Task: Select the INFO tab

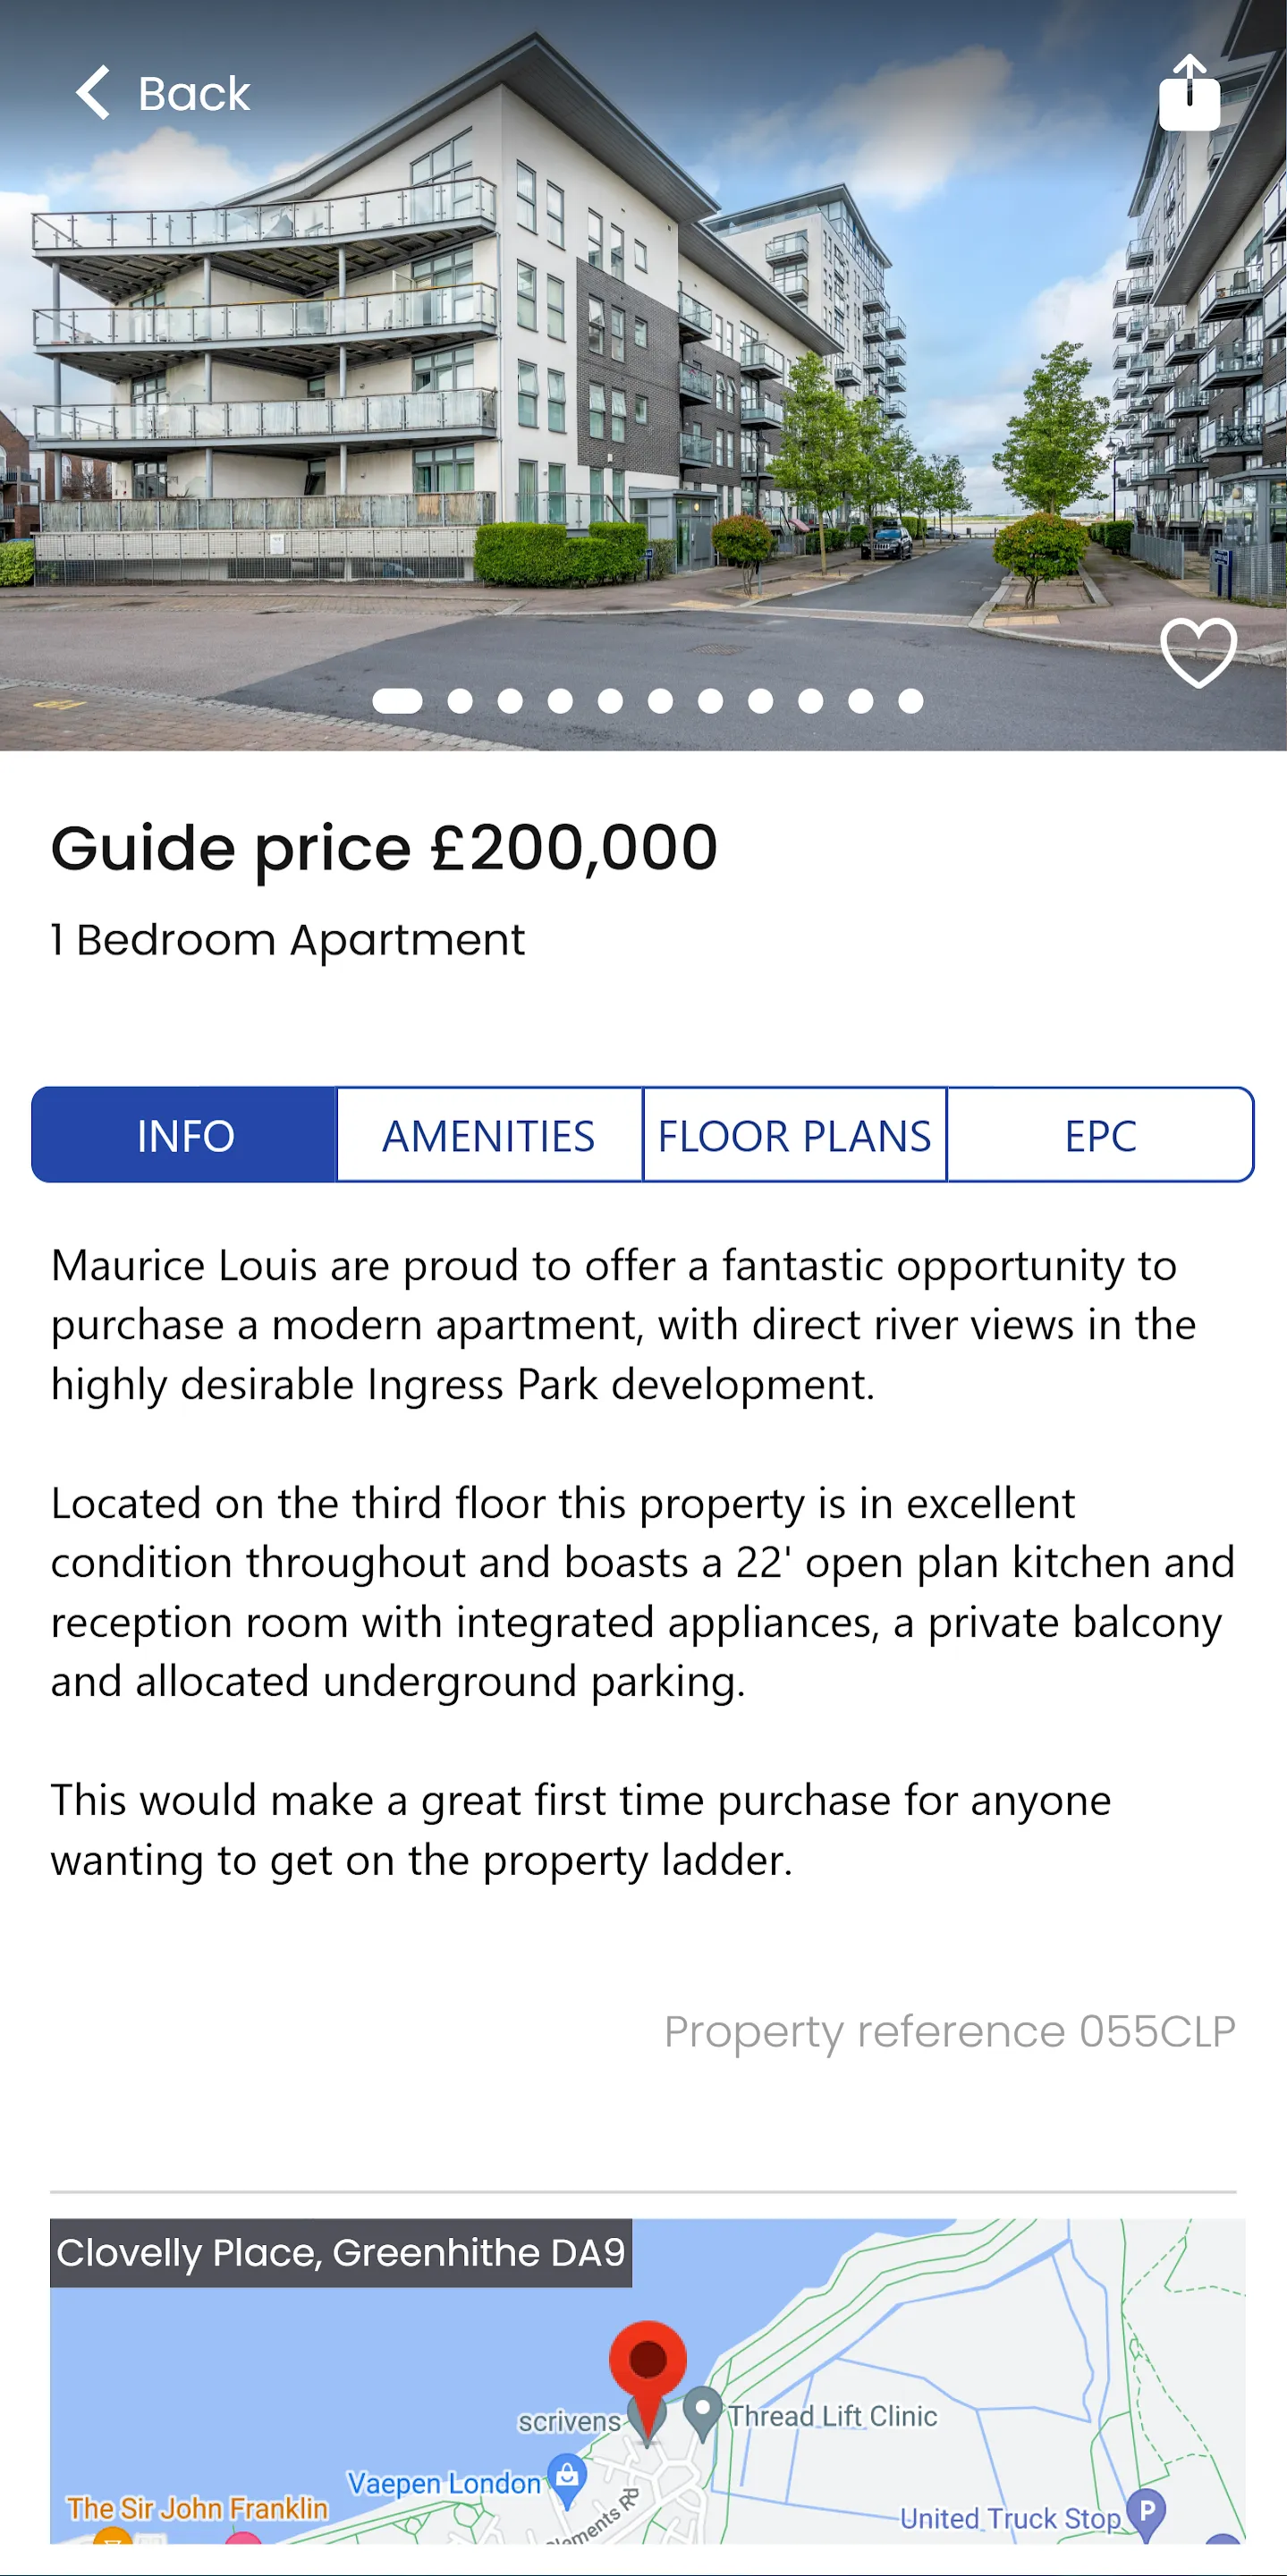Action: click(x=185, y=1135)
